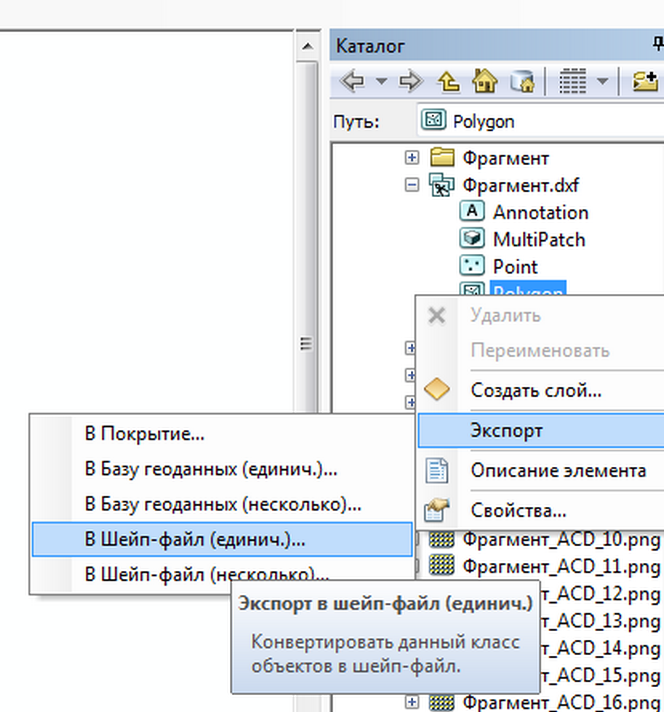Click the Фрагмент folder icon
The height and width of the screenshot is (712, 664).
442,157
